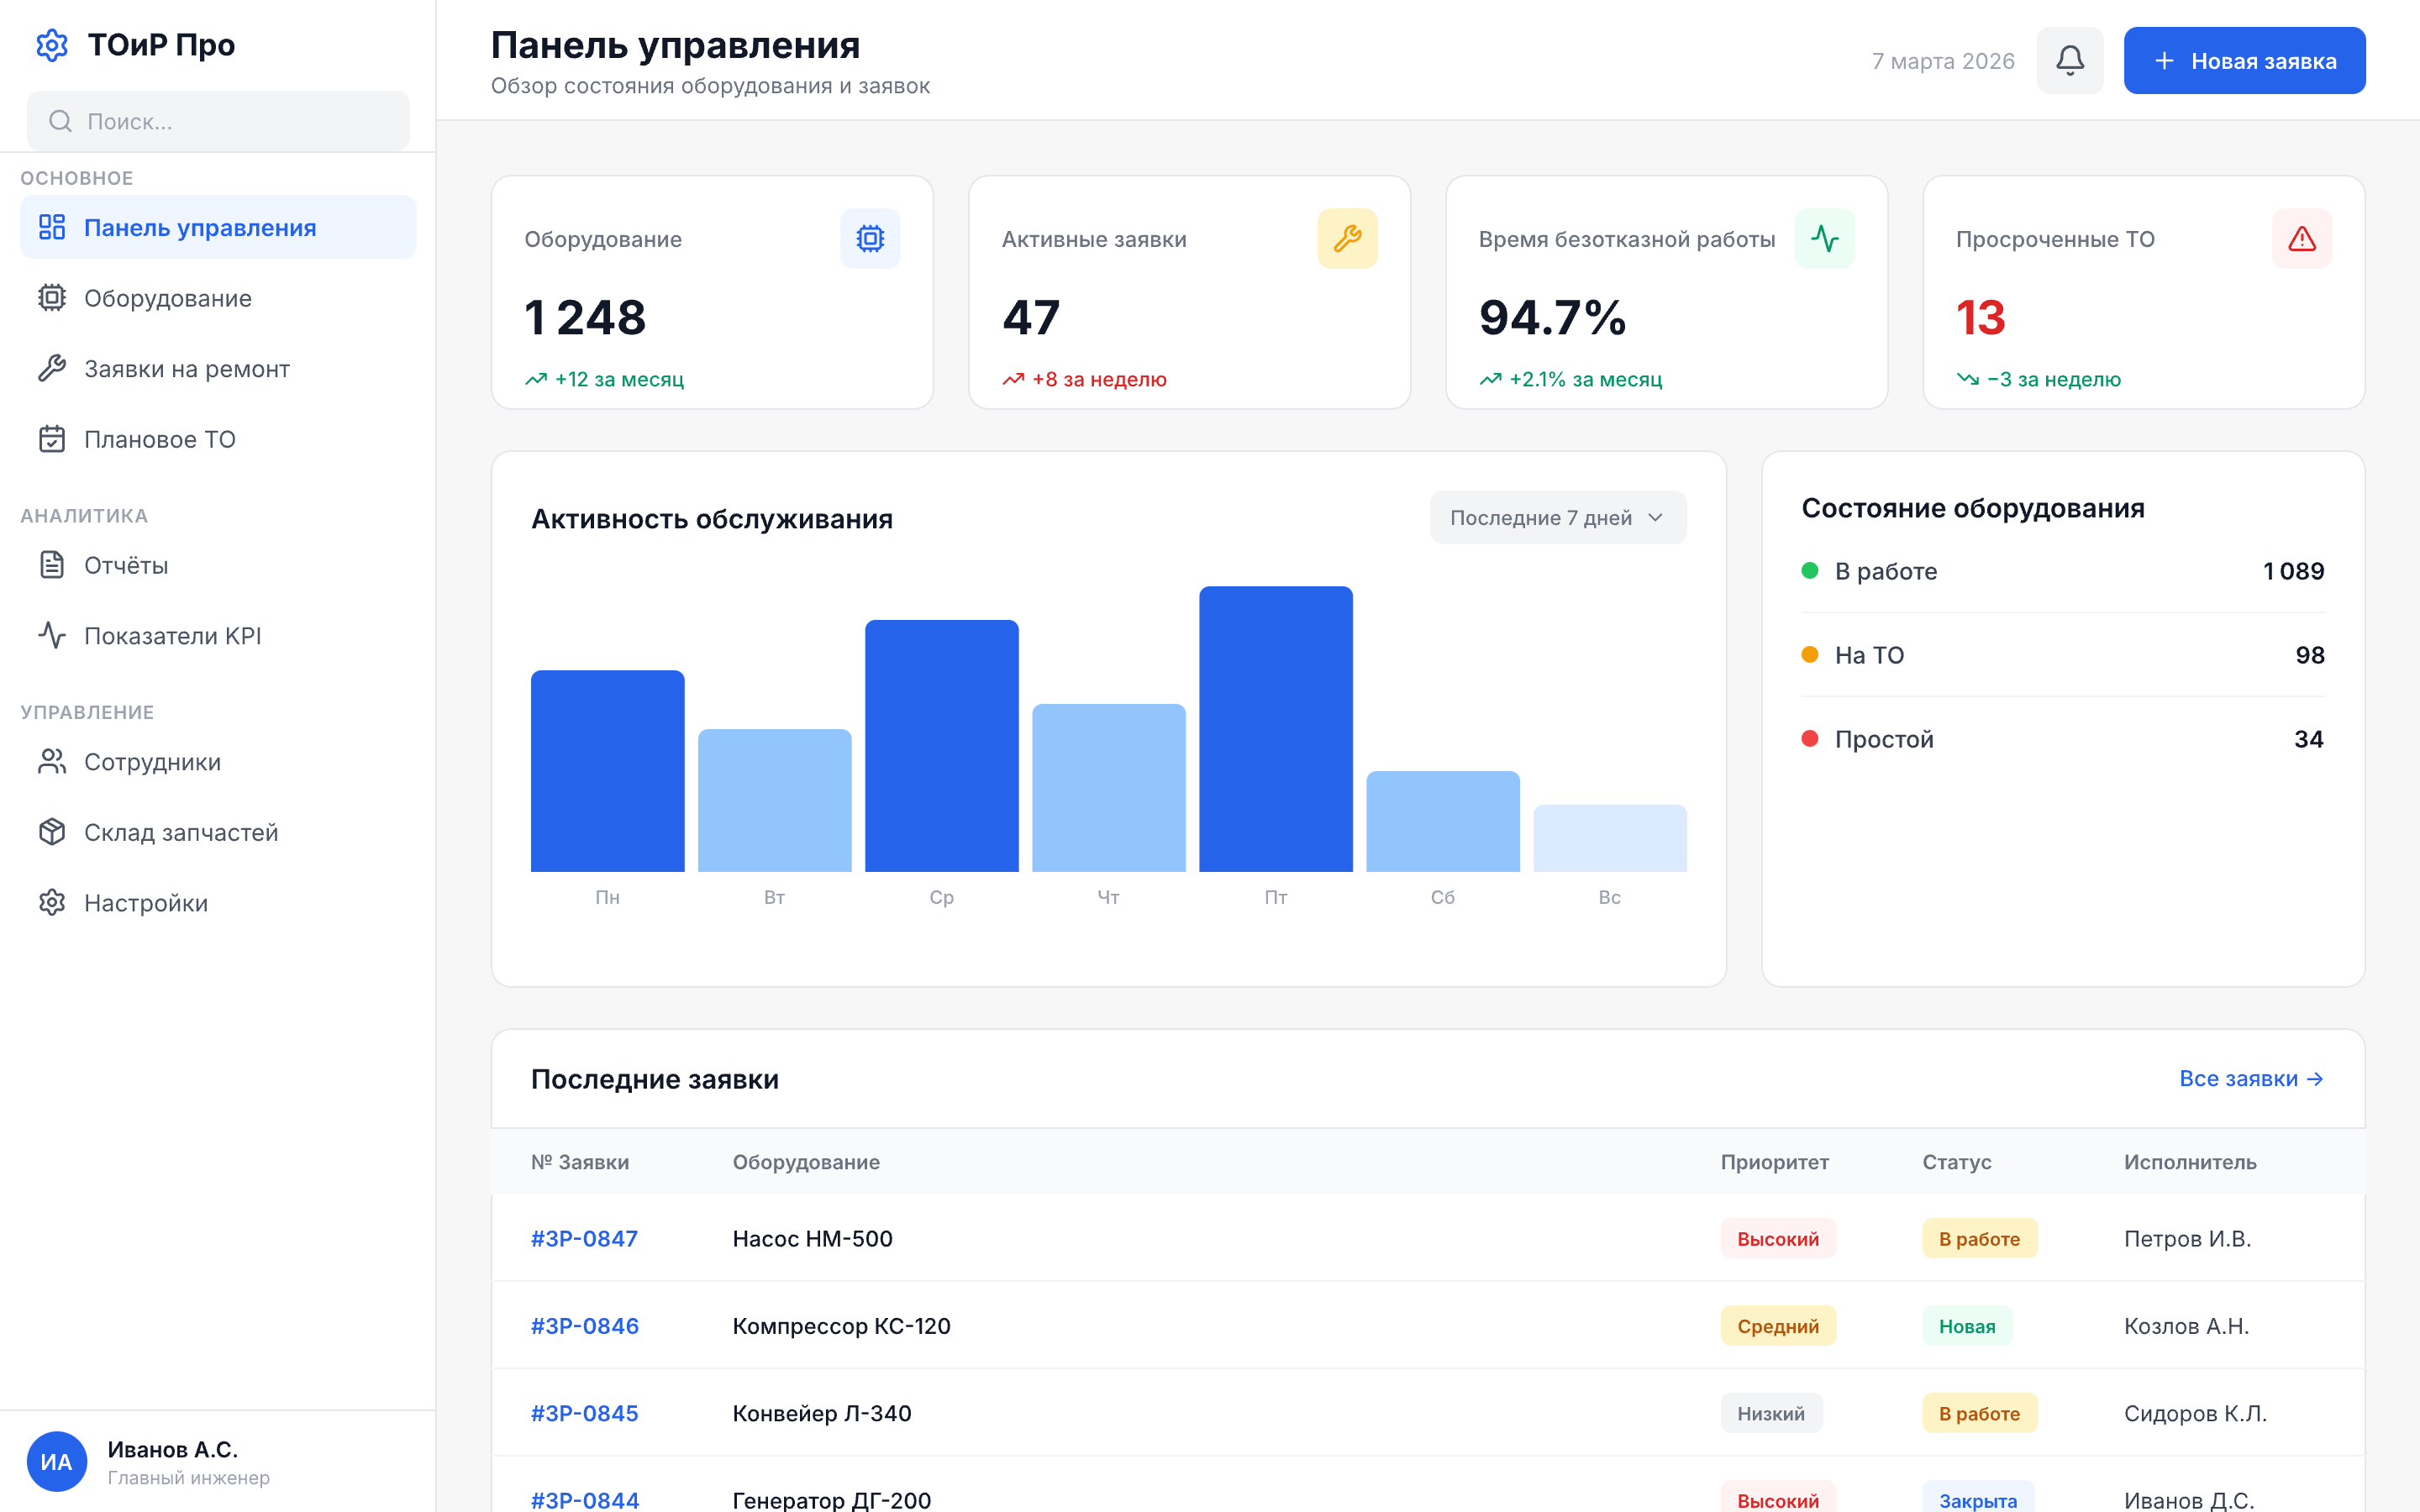This screenshot has width=2420, height=1512.
Task: Click the Пн bar in the activity chart
Action: pos(608,770)
